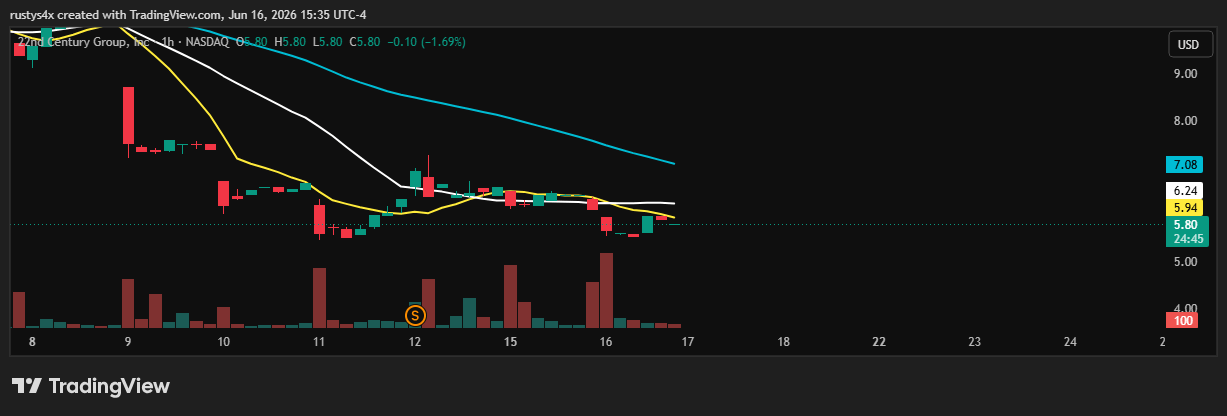Click the 5.80 current price label
1227x416 pixels.
[x=1187, y=225]
